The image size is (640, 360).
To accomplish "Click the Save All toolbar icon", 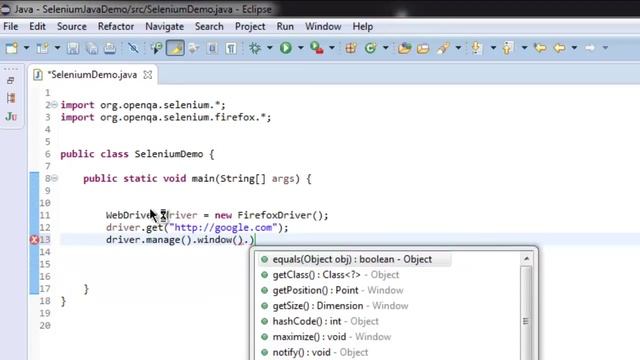I will click(x=92, y=48).
